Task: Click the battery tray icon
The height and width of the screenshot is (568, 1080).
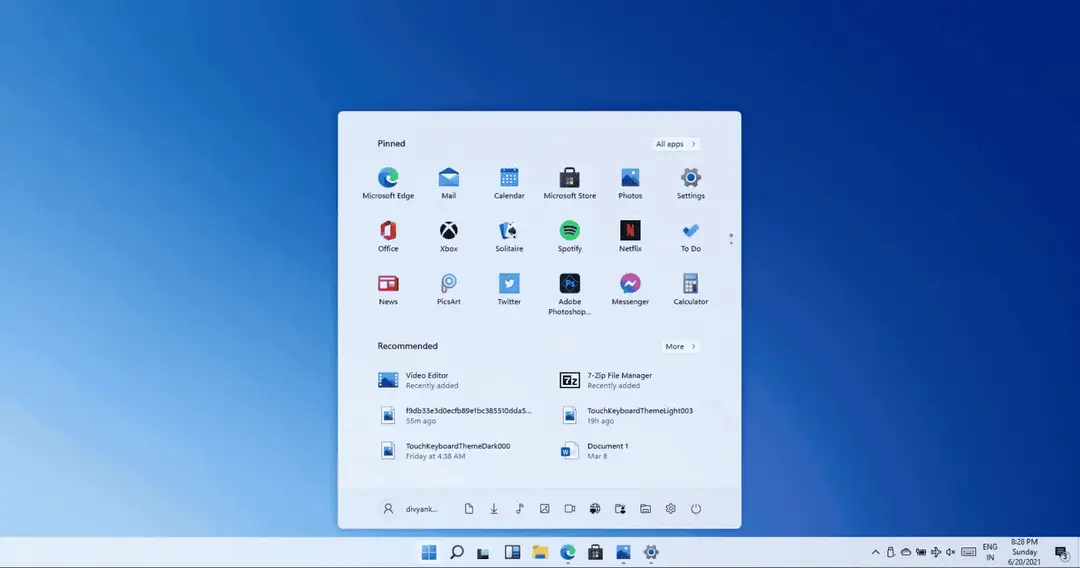Action: (921, 552)
